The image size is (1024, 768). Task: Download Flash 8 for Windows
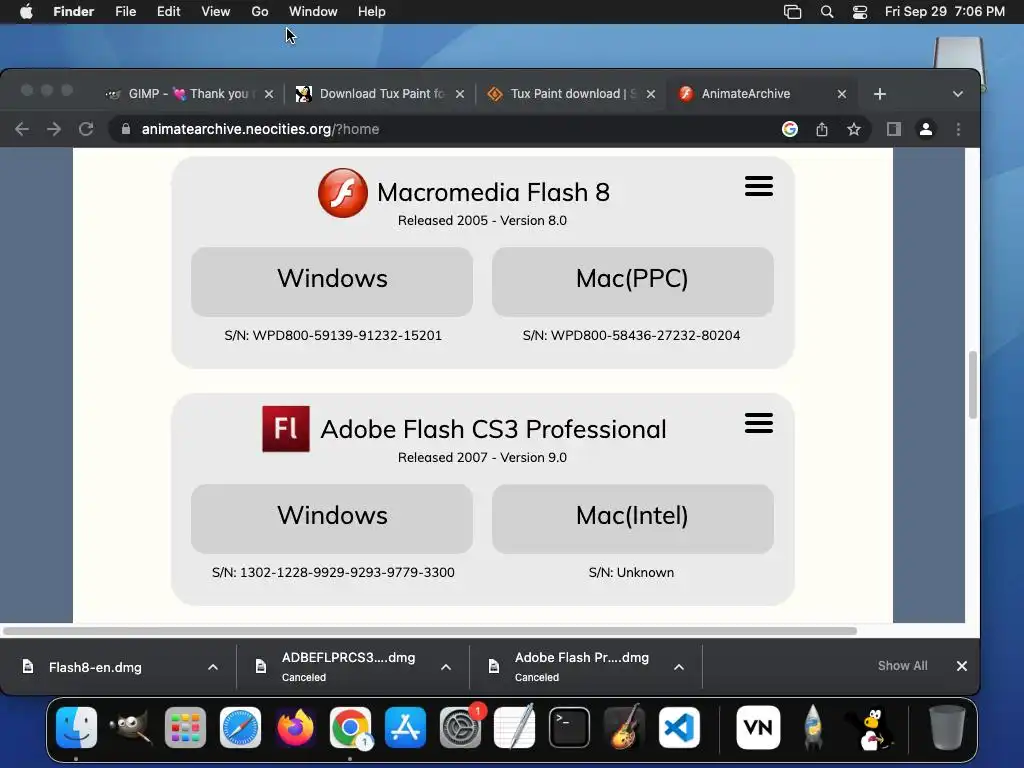(x=332, y=281)
